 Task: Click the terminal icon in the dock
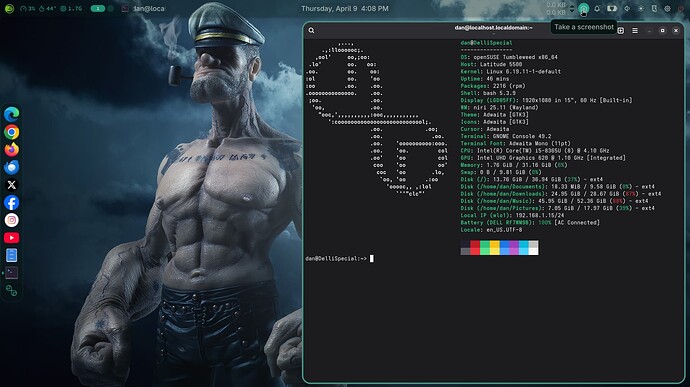(11, 273)
